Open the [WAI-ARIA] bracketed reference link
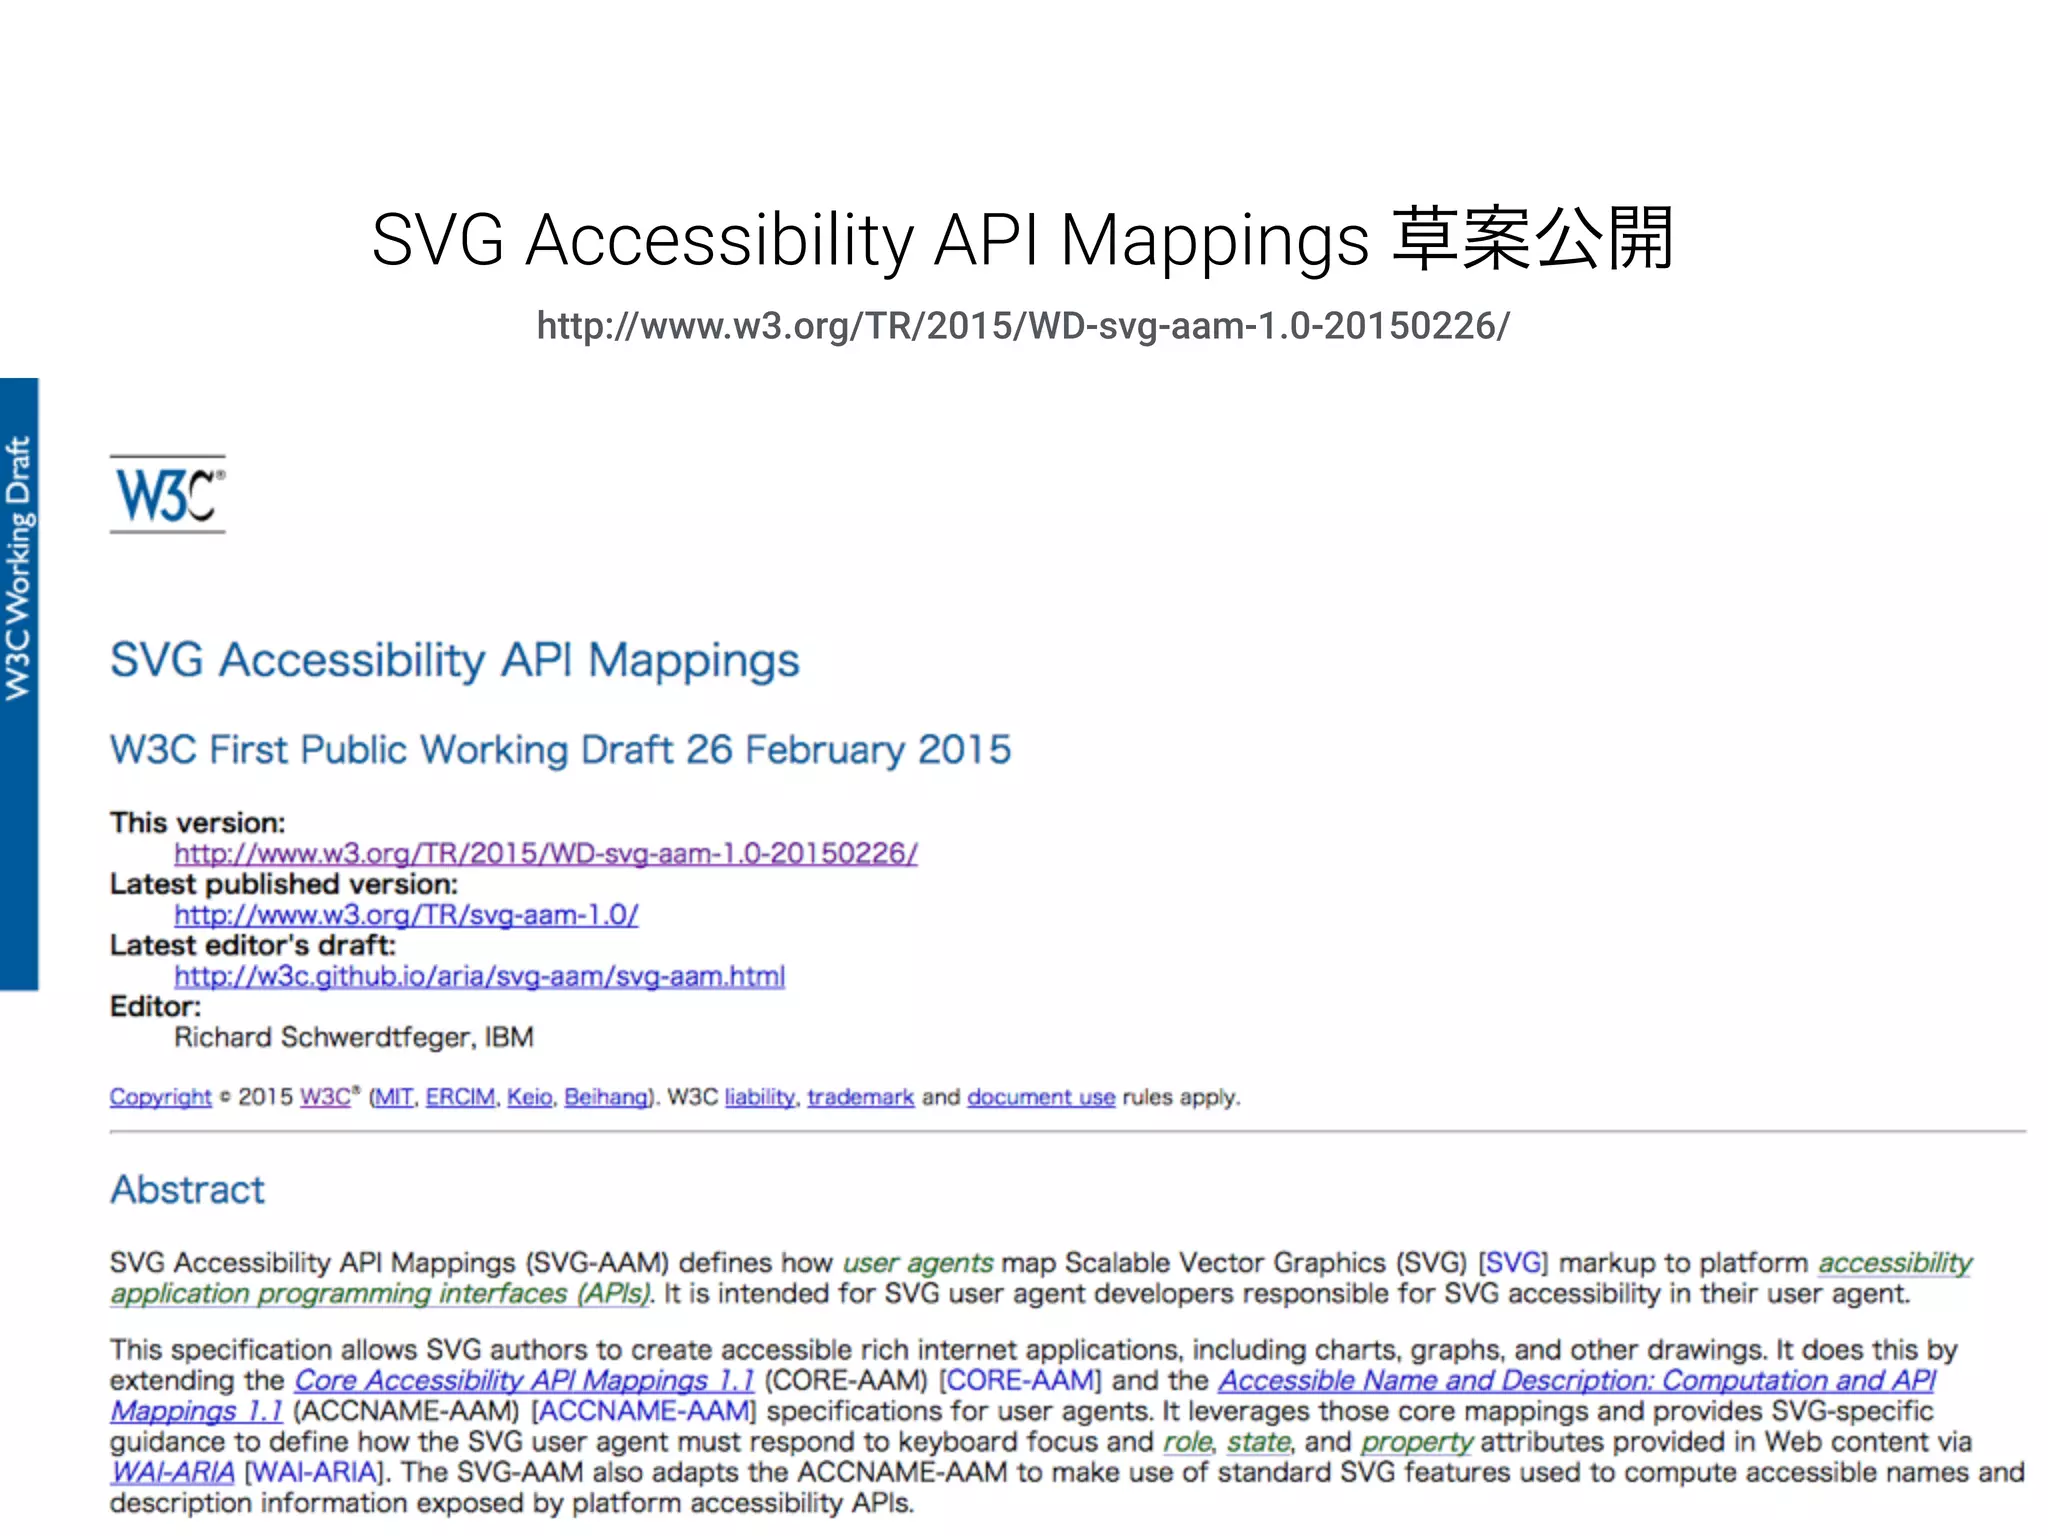Image resolution: width=2048 pixels, height=1536 pixels. pyautogui.click(x=314, y=1473)
